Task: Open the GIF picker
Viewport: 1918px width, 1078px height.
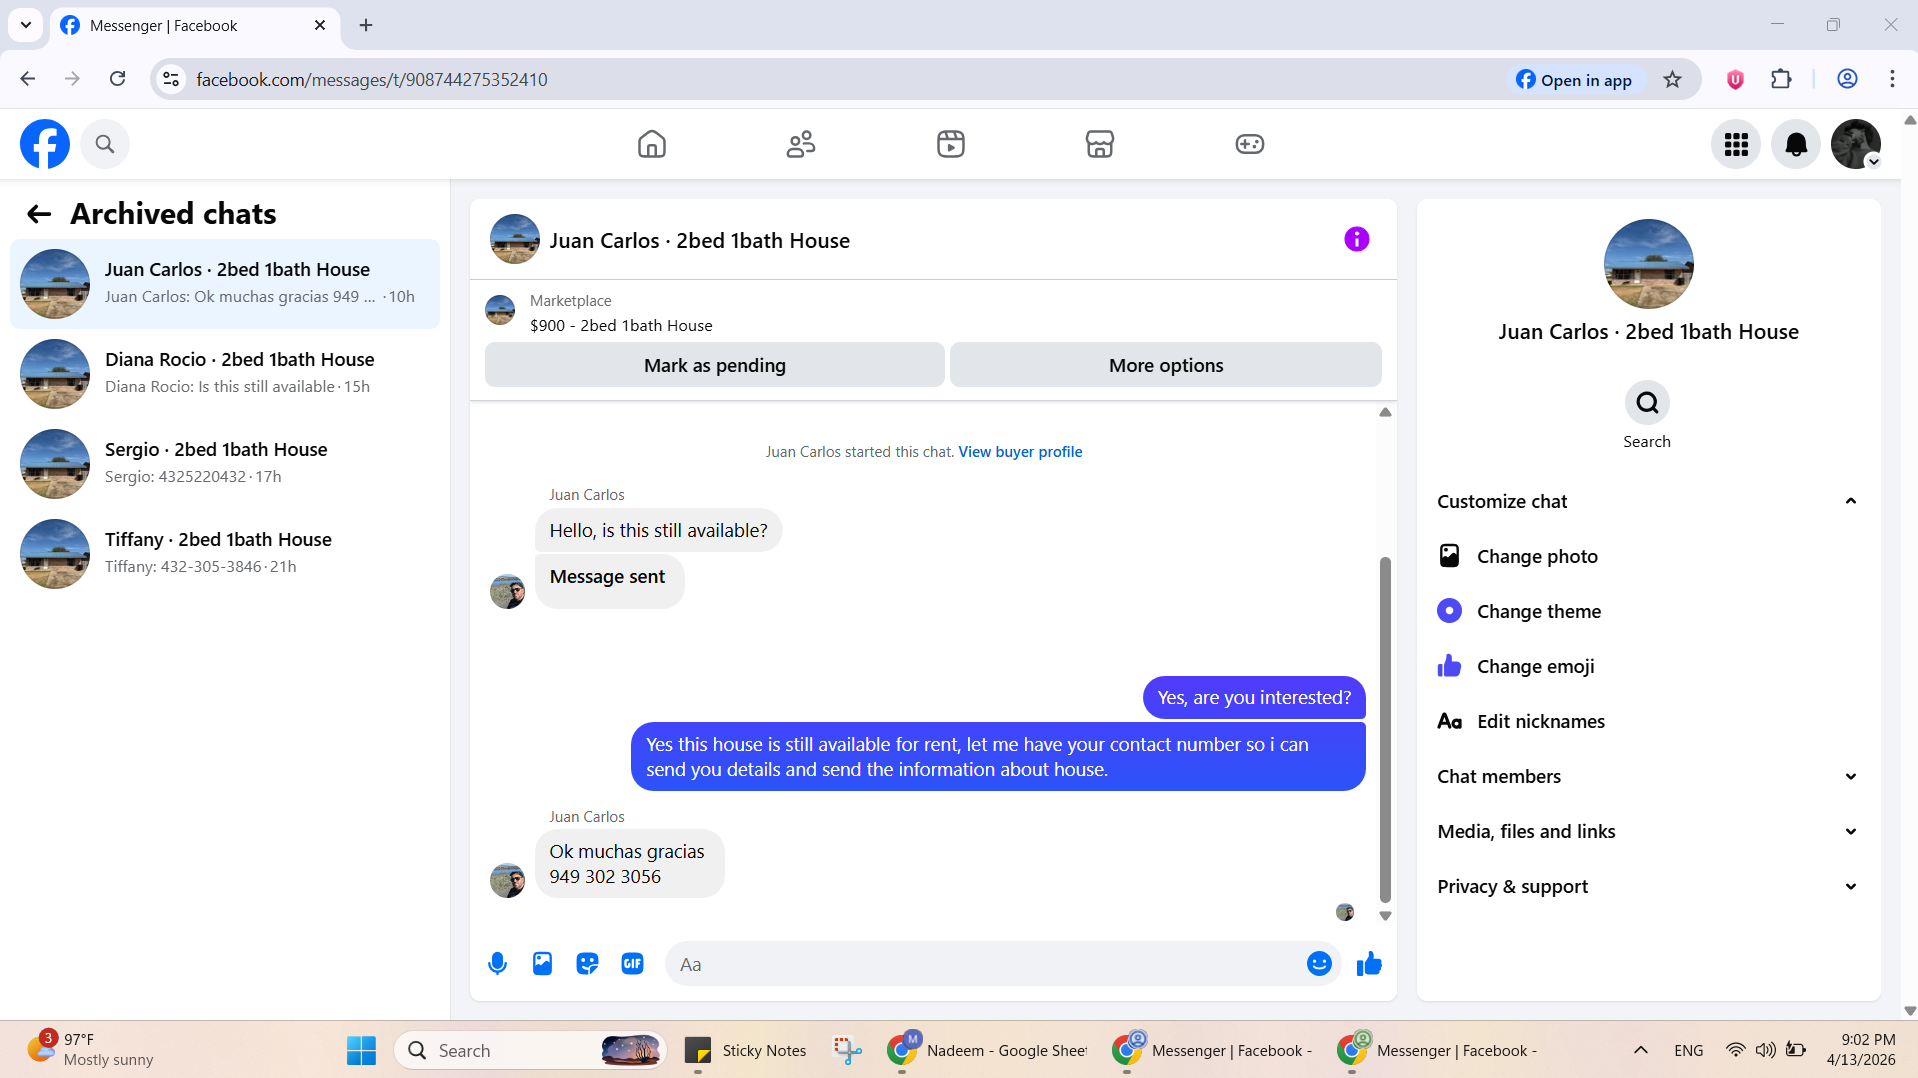Action: [632, 963]
